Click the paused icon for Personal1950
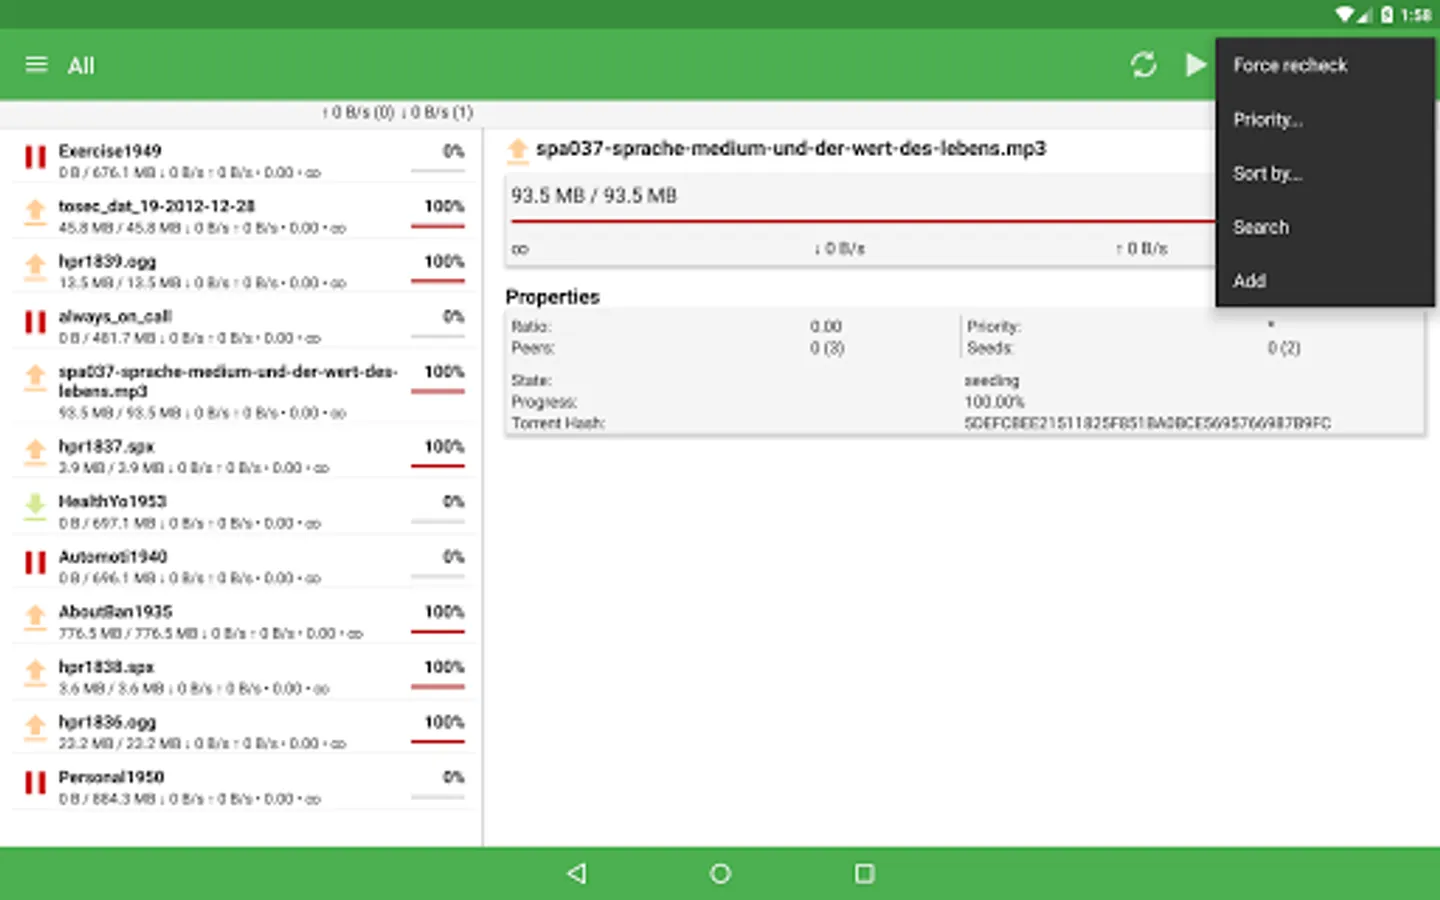Image resolution: width=1440 pixels, height=900 pixels. (35, 783)
